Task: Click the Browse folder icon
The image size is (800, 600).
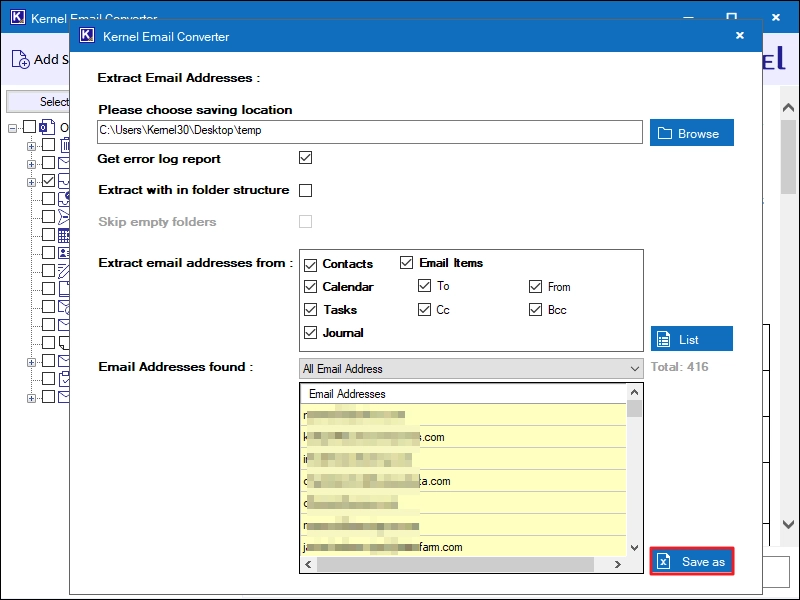Action: click(664, 133)
